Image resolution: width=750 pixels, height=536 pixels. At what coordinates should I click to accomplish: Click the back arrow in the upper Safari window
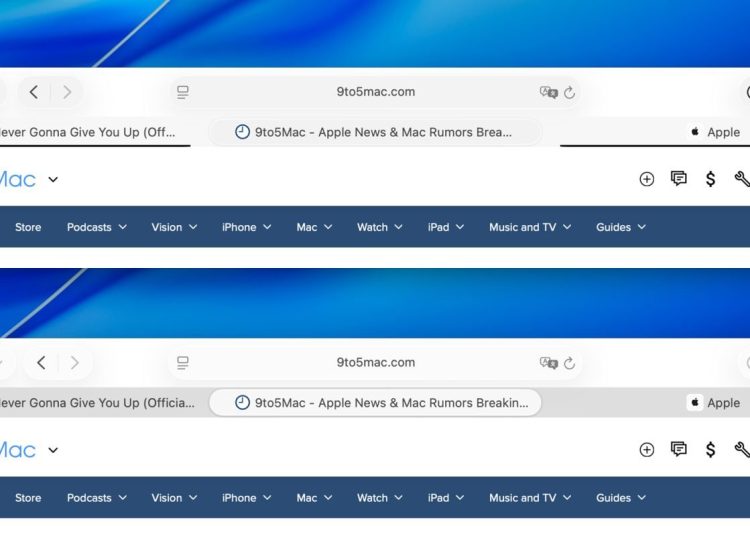(x=34, y=92)
